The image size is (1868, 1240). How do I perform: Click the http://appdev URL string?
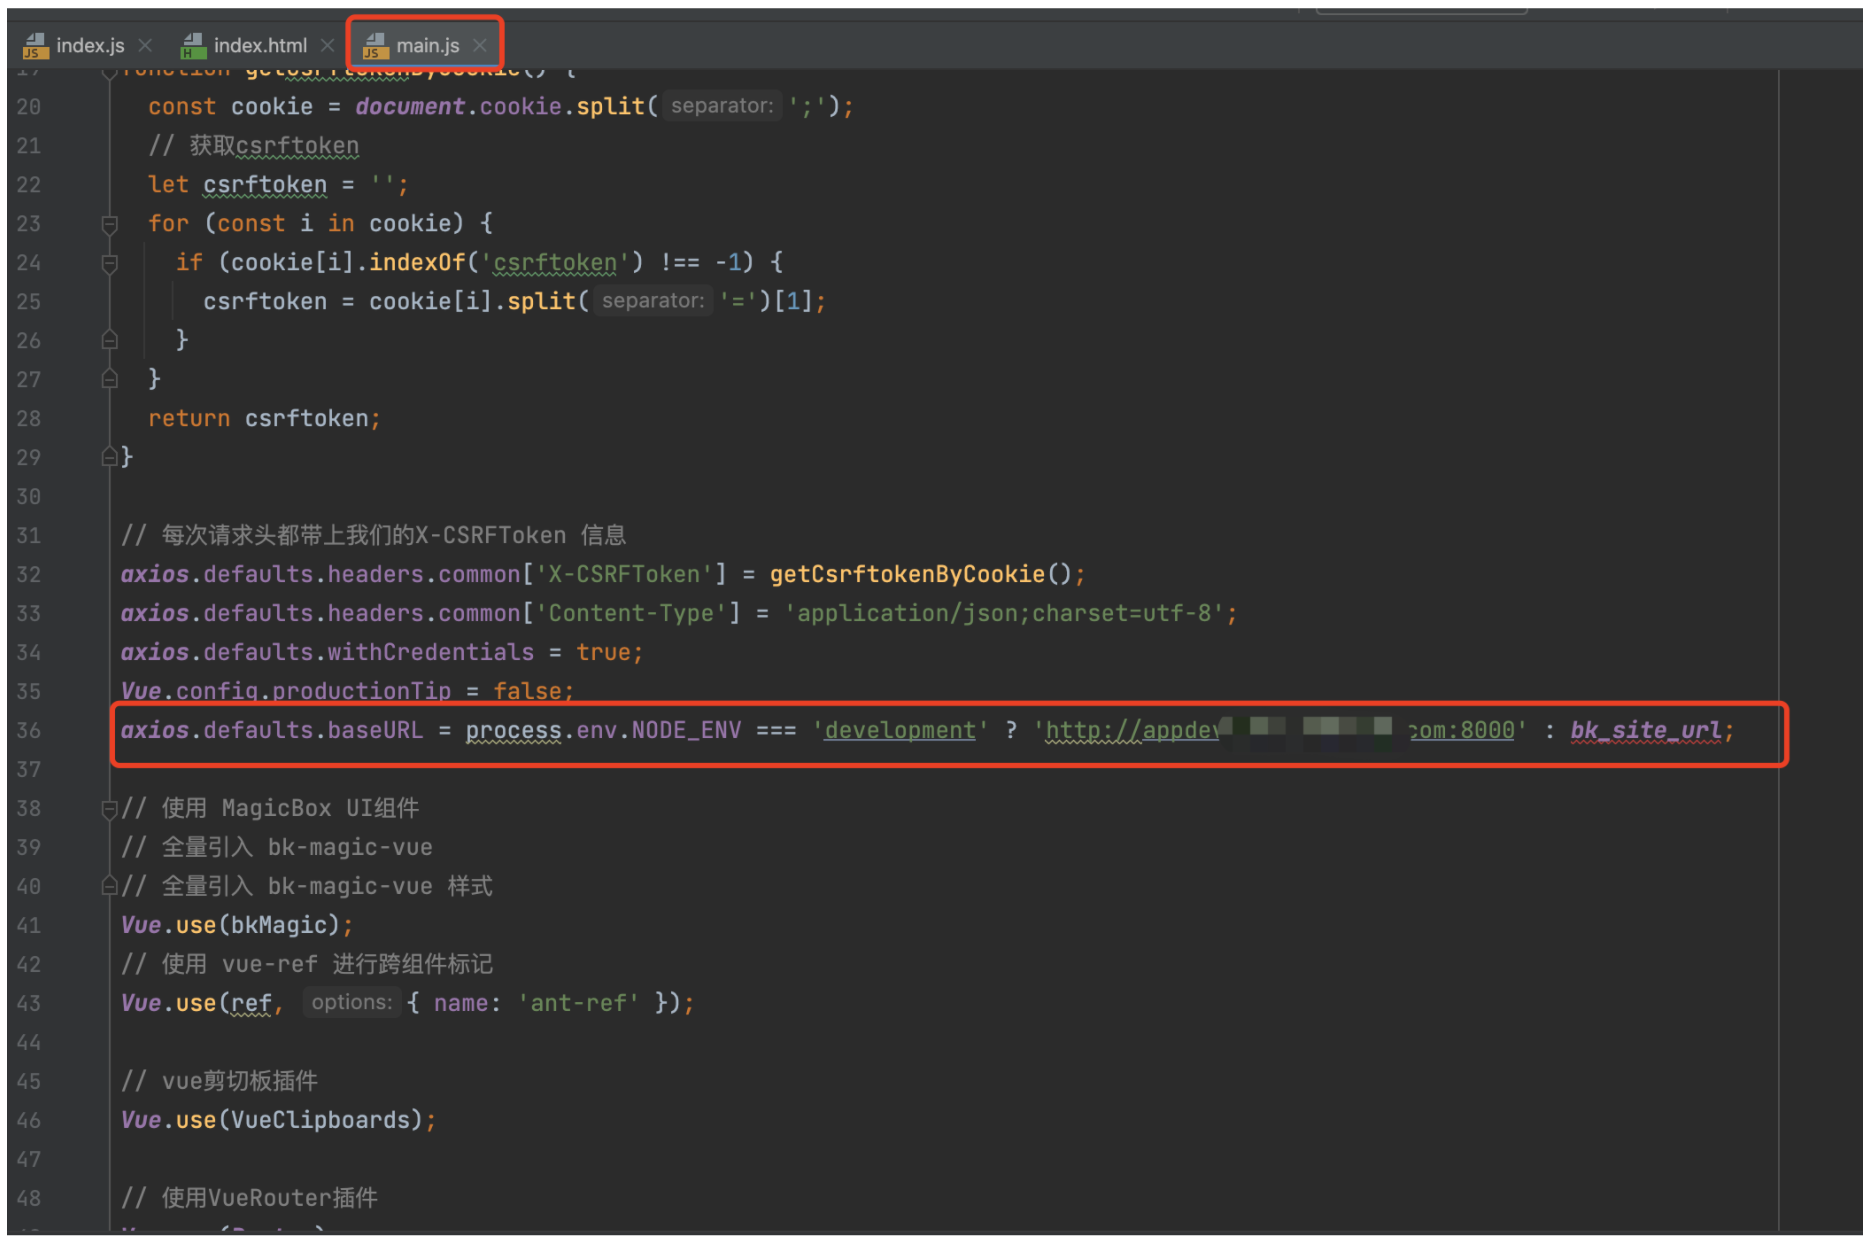(1281, 731)
